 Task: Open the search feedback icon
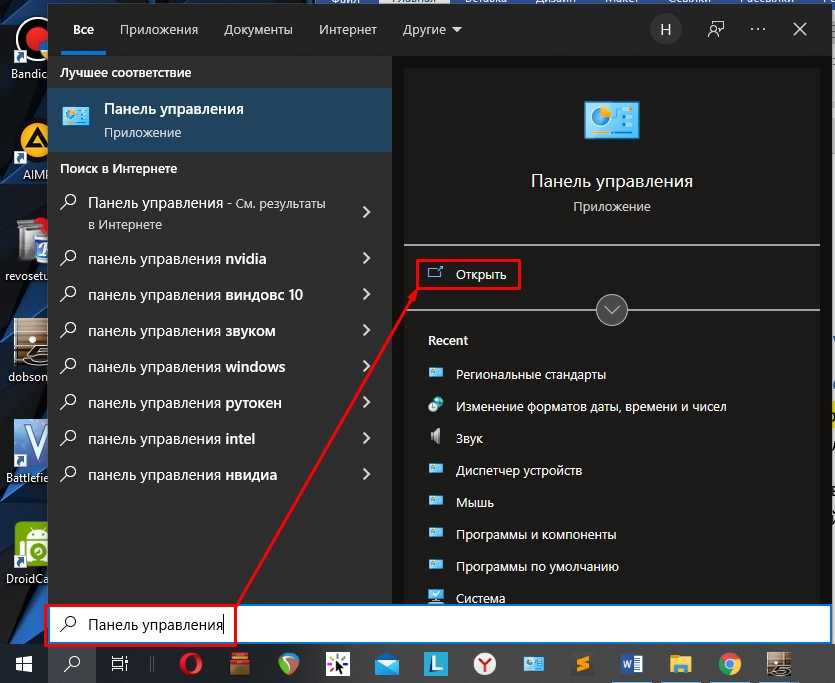click(x=716, y=30)
